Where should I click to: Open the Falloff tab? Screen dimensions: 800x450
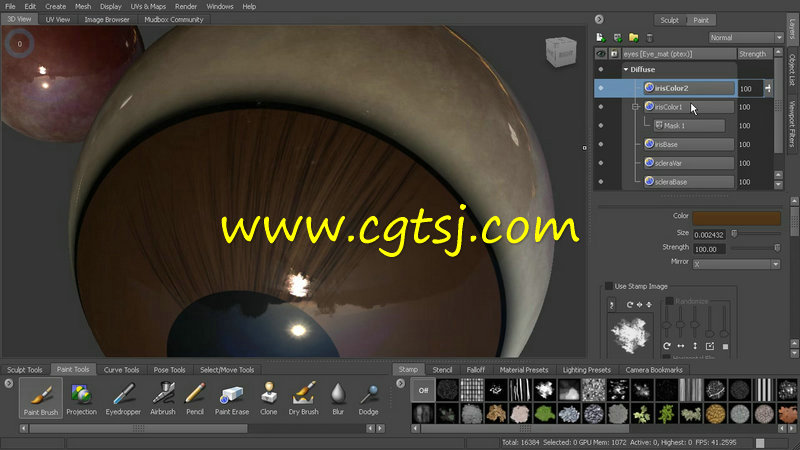(476, 370)
